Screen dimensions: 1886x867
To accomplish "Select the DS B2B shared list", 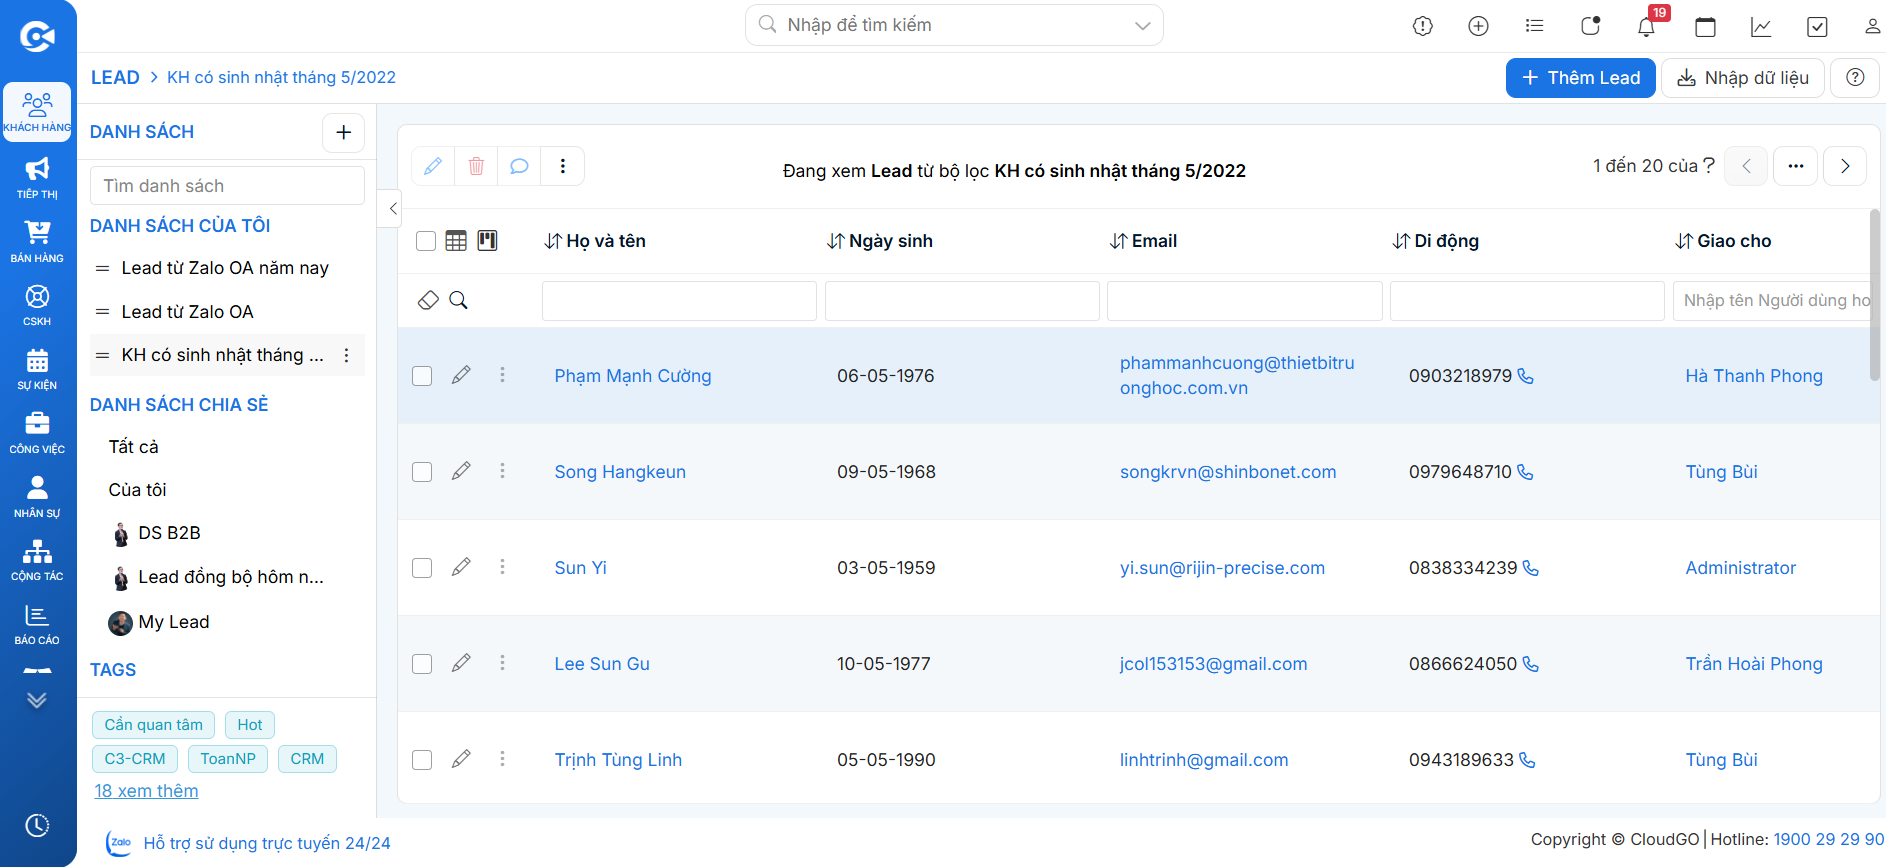I will coord(170,533).
